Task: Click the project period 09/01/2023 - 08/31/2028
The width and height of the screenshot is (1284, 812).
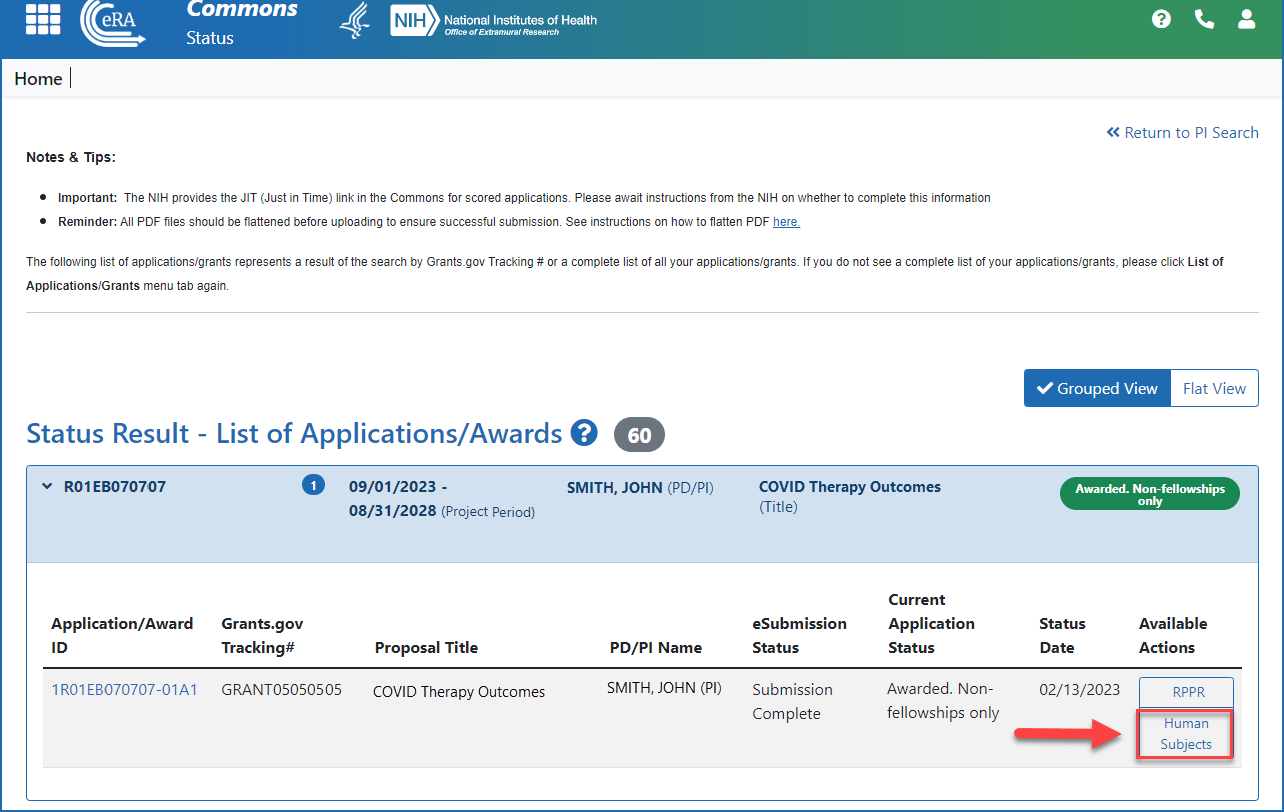Action: (x=442, y=499)
